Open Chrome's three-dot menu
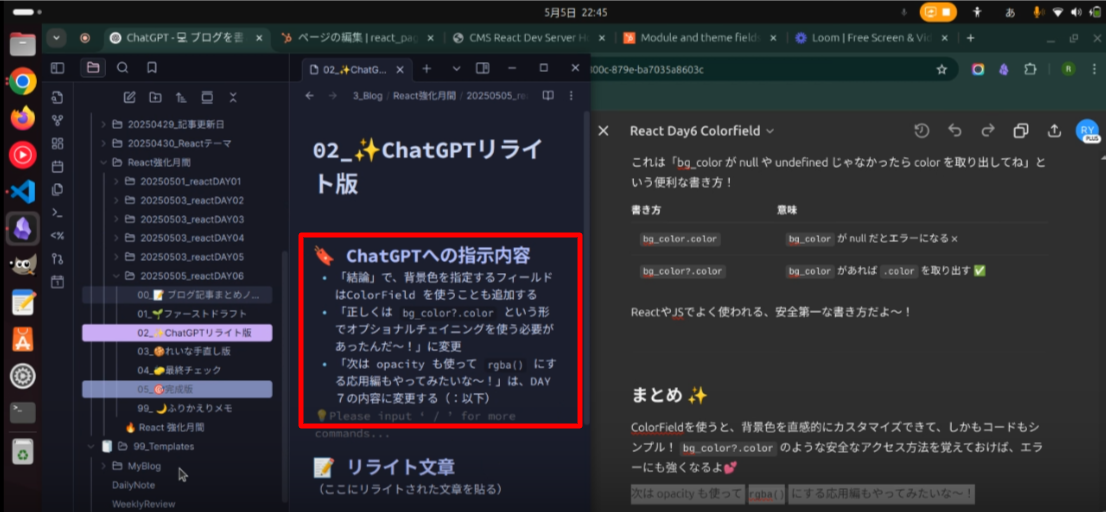Screen dimensions: 1106x512 coord(1094,69)
